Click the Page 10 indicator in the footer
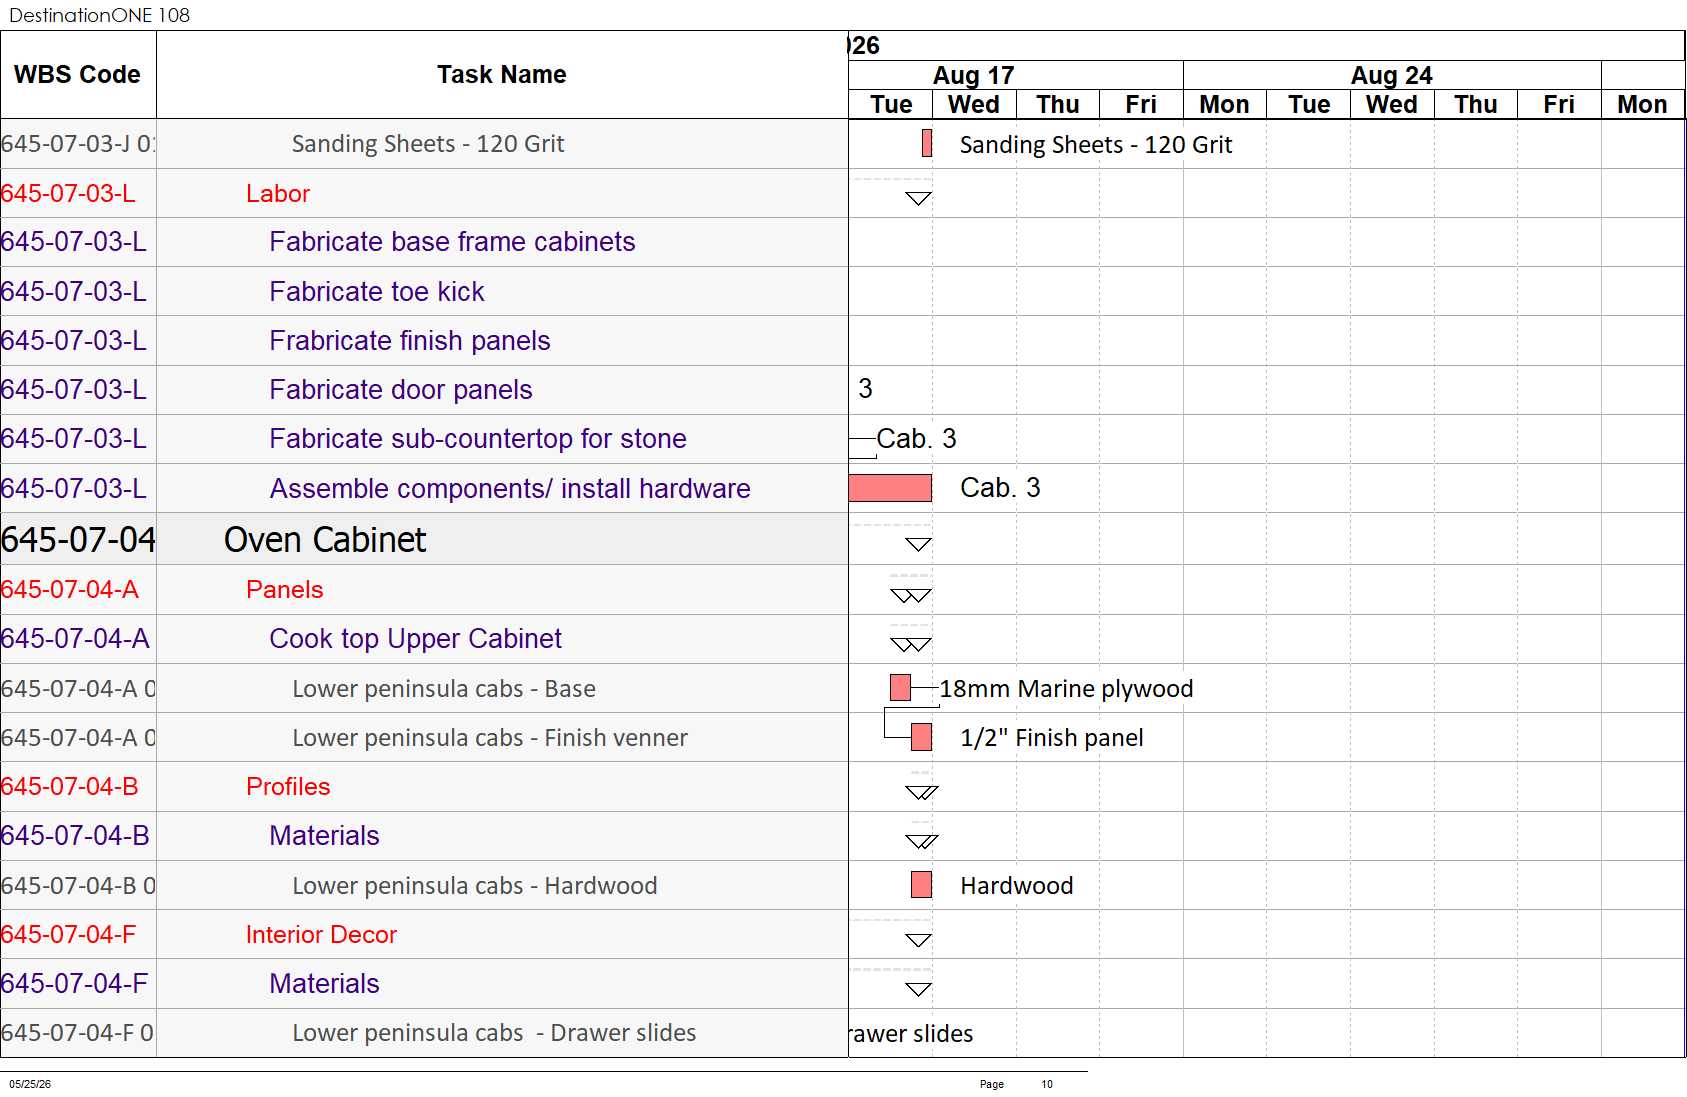This screenshot has height=1097, width=1687. pyautogui.click(x=1016, y=1084)
